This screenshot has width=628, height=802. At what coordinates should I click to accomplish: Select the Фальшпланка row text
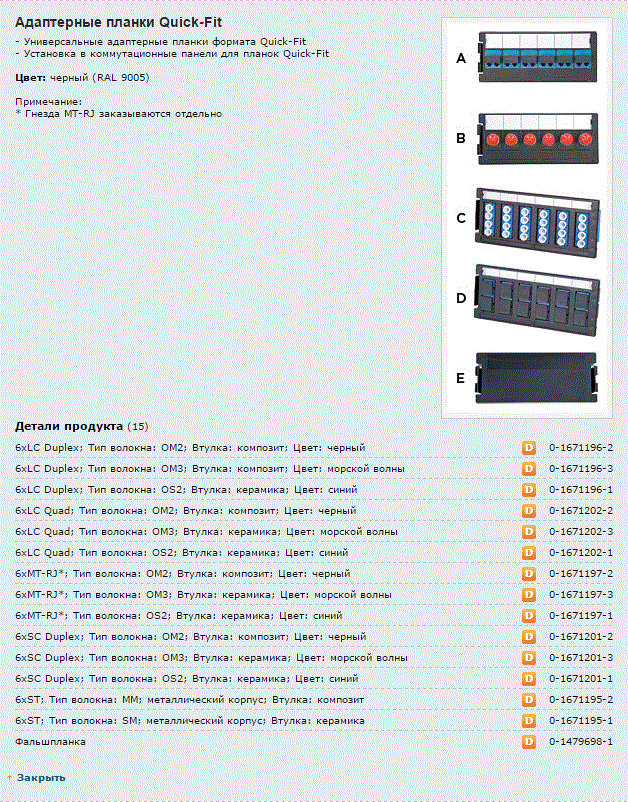point(50,742)
